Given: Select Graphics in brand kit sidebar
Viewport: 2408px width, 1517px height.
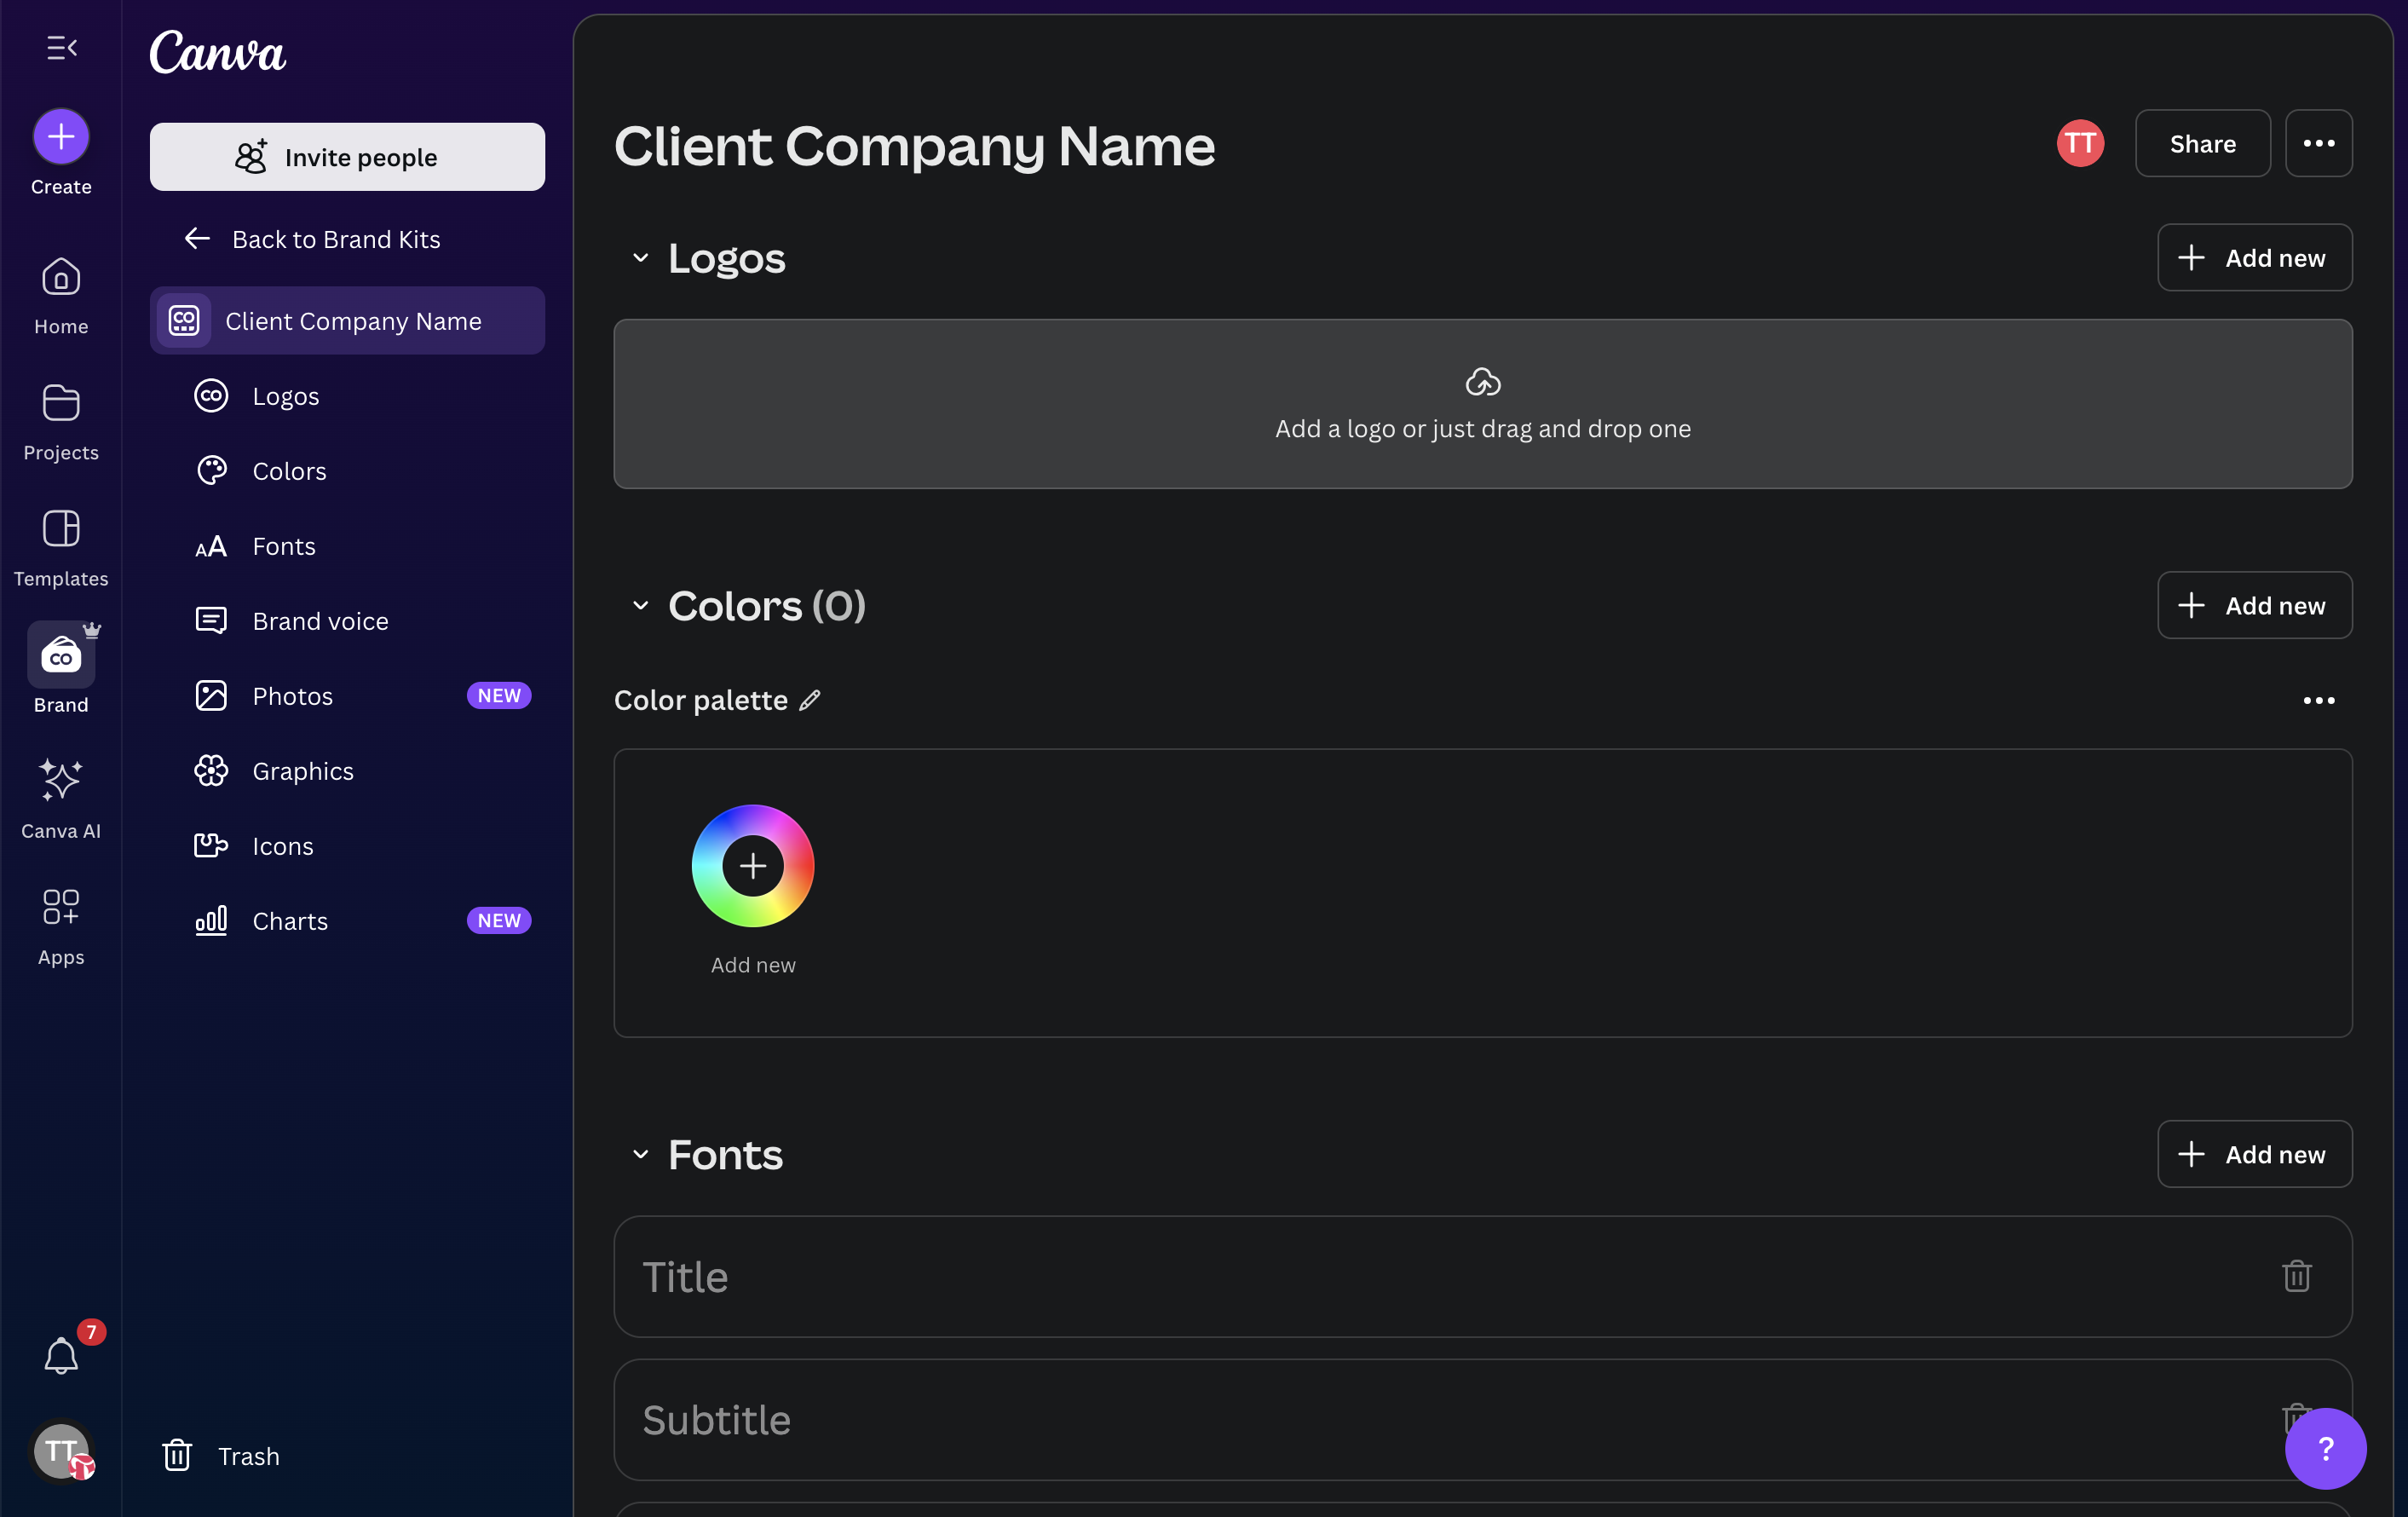Looking at the screenshot, I should point(347,771).
